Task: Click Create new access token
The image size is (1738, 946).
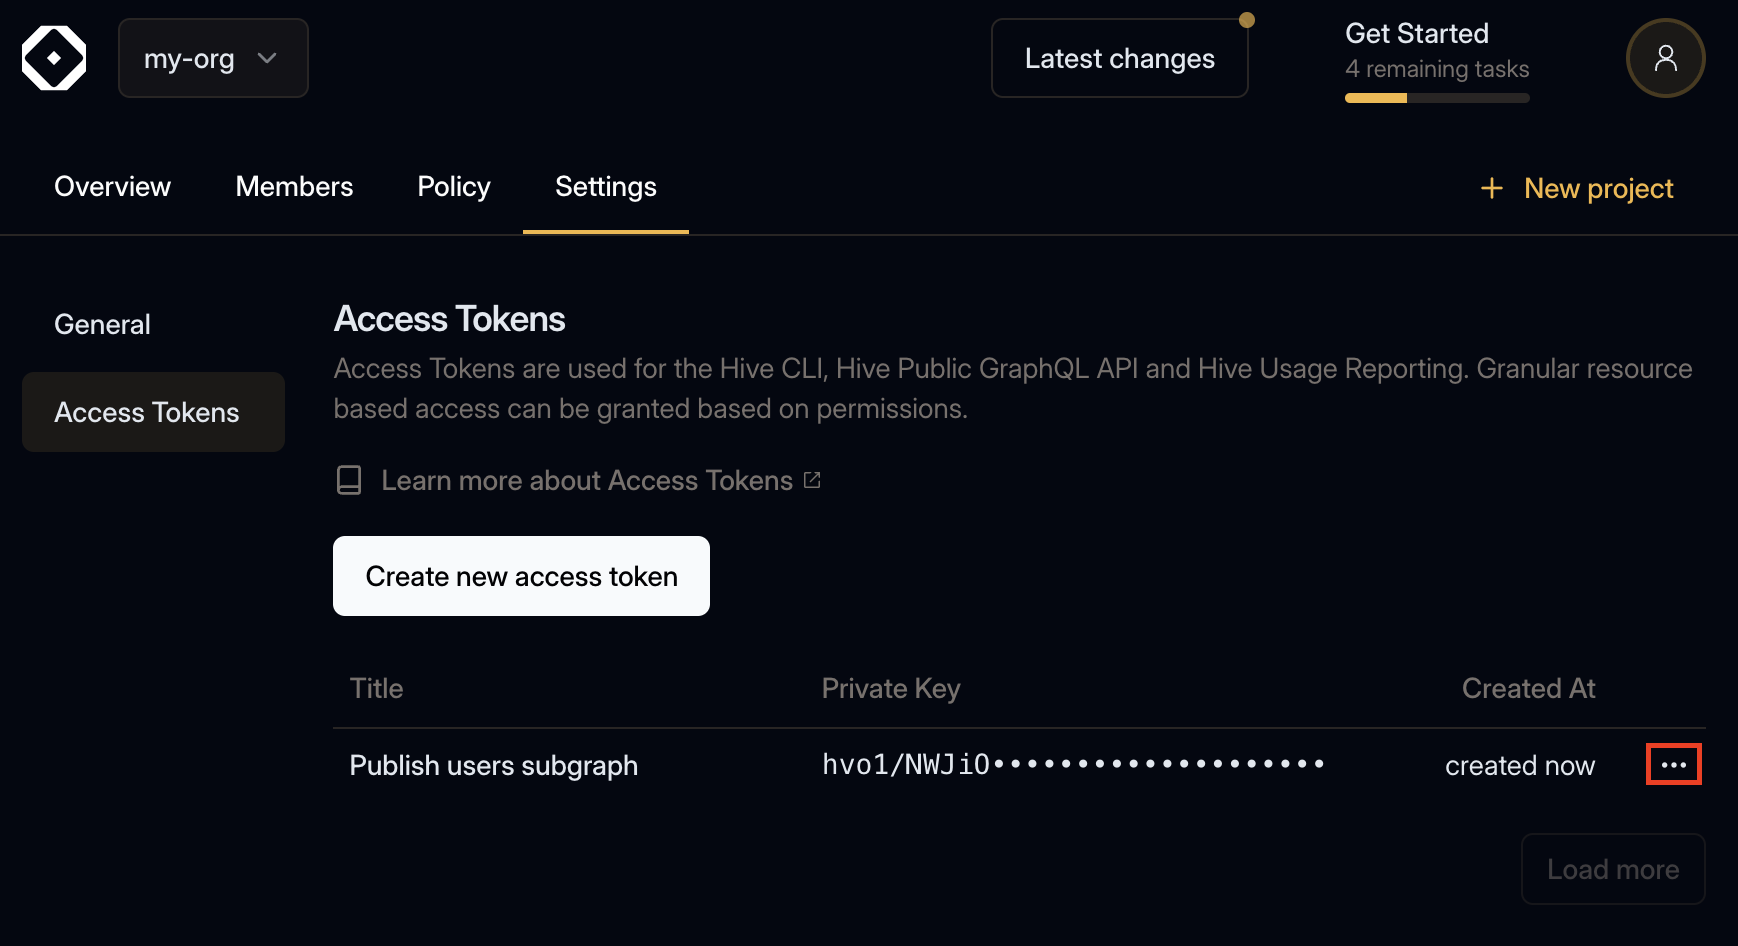Action: (521, 576)
